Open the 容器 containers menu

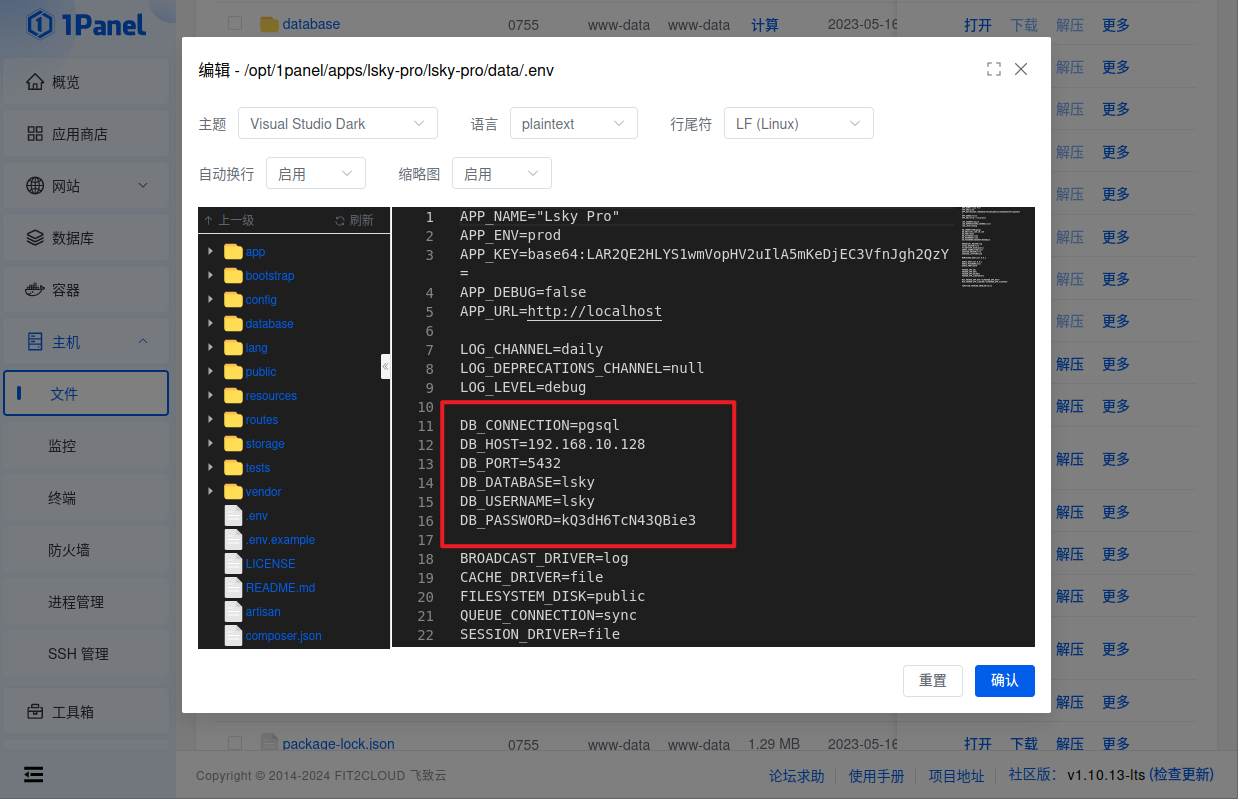point(88,290)
